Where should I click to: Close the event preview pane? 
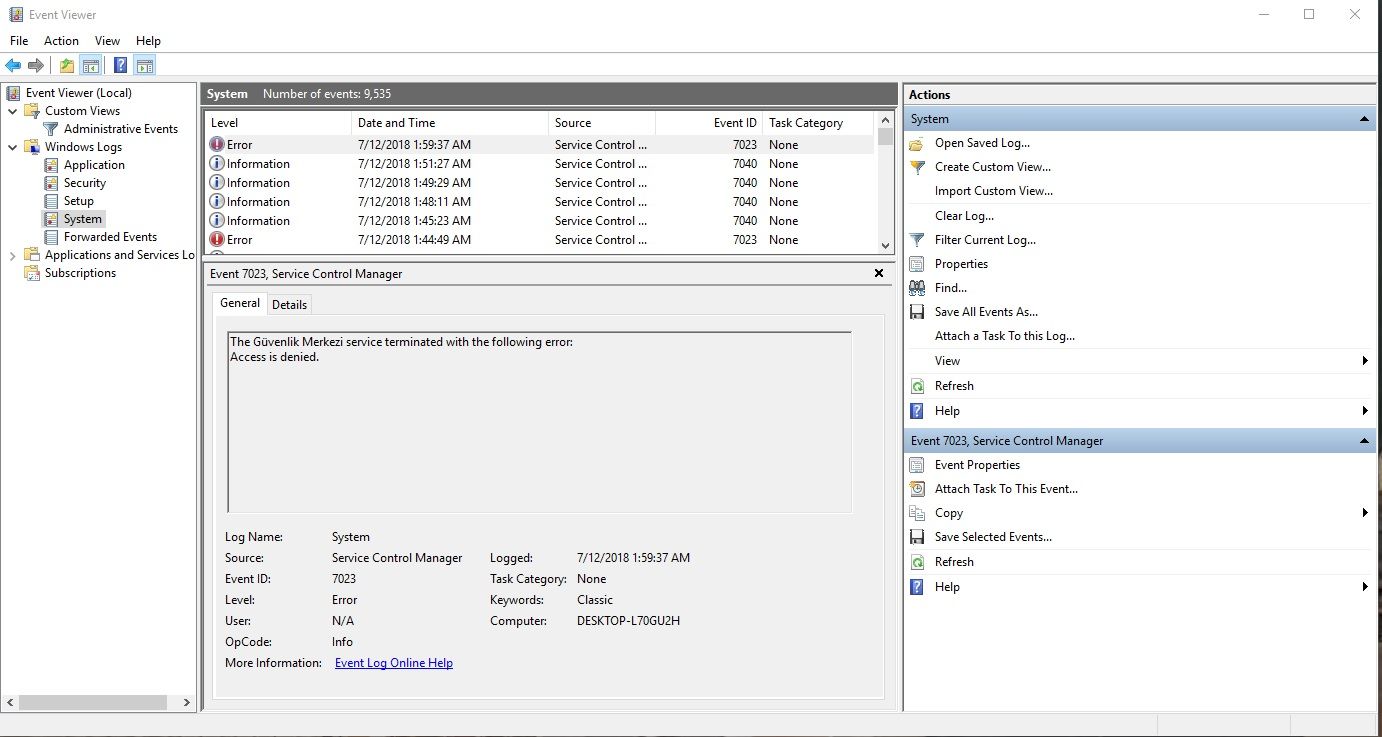click(x=879, y=273)
